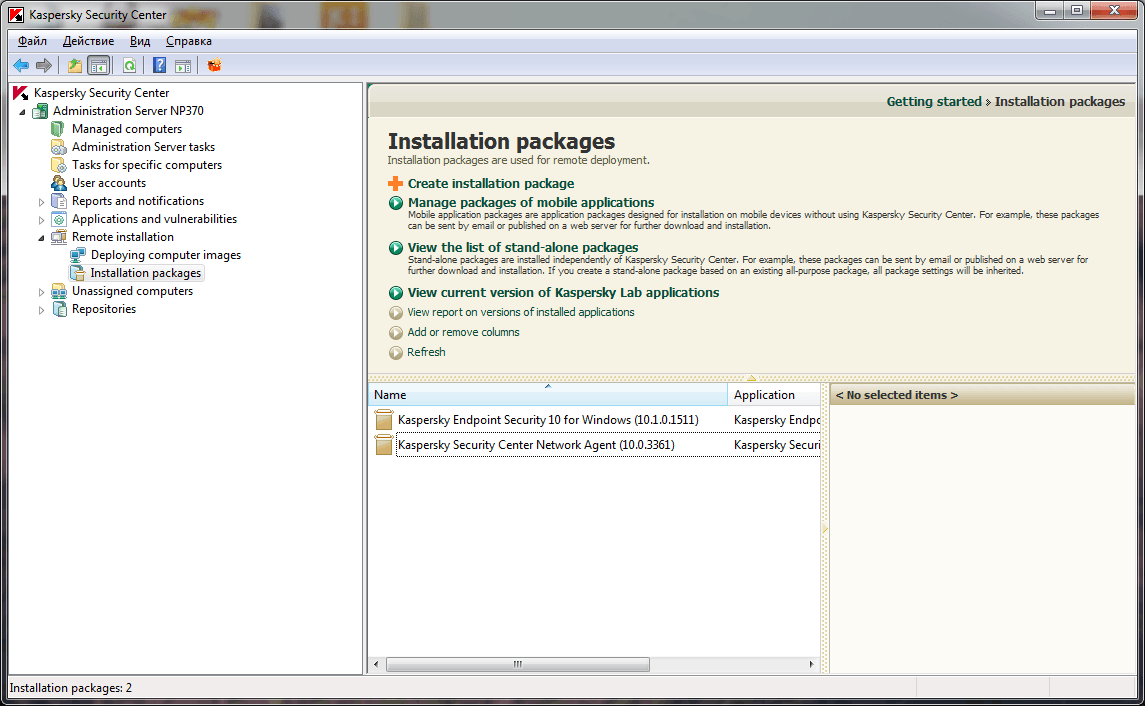
Task: Click the Kaspersky Security Center root icon
Action: click(x=20, y=93)
